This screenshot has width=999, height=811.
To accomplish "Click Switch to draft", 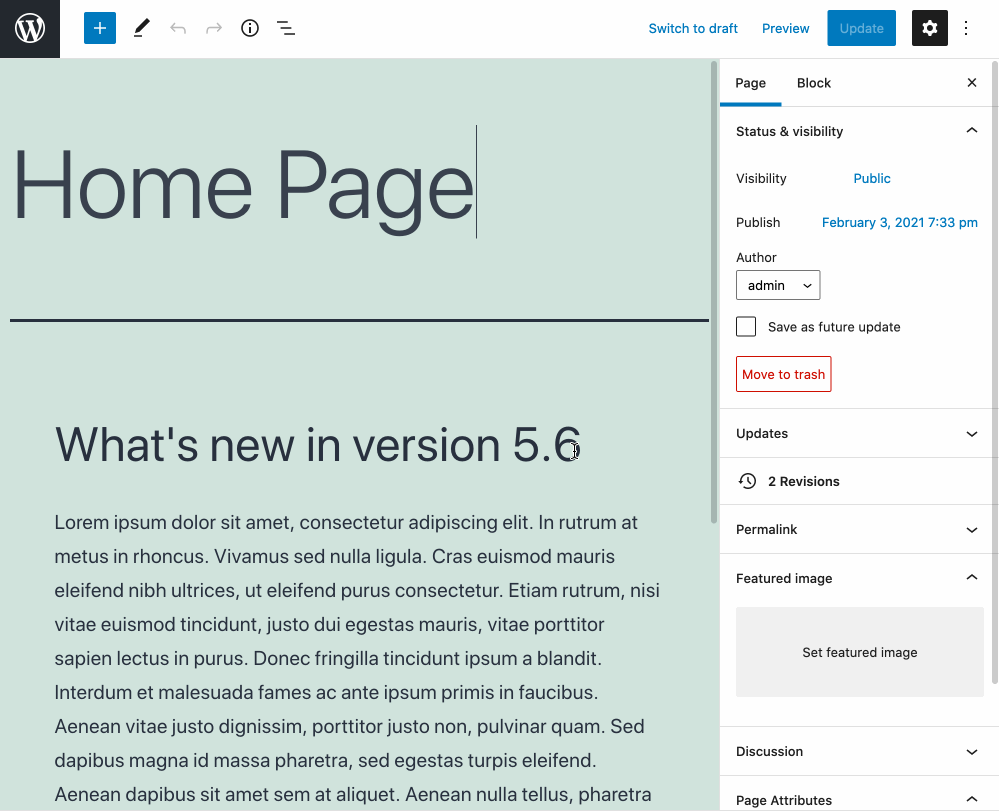I will [693, 28].
